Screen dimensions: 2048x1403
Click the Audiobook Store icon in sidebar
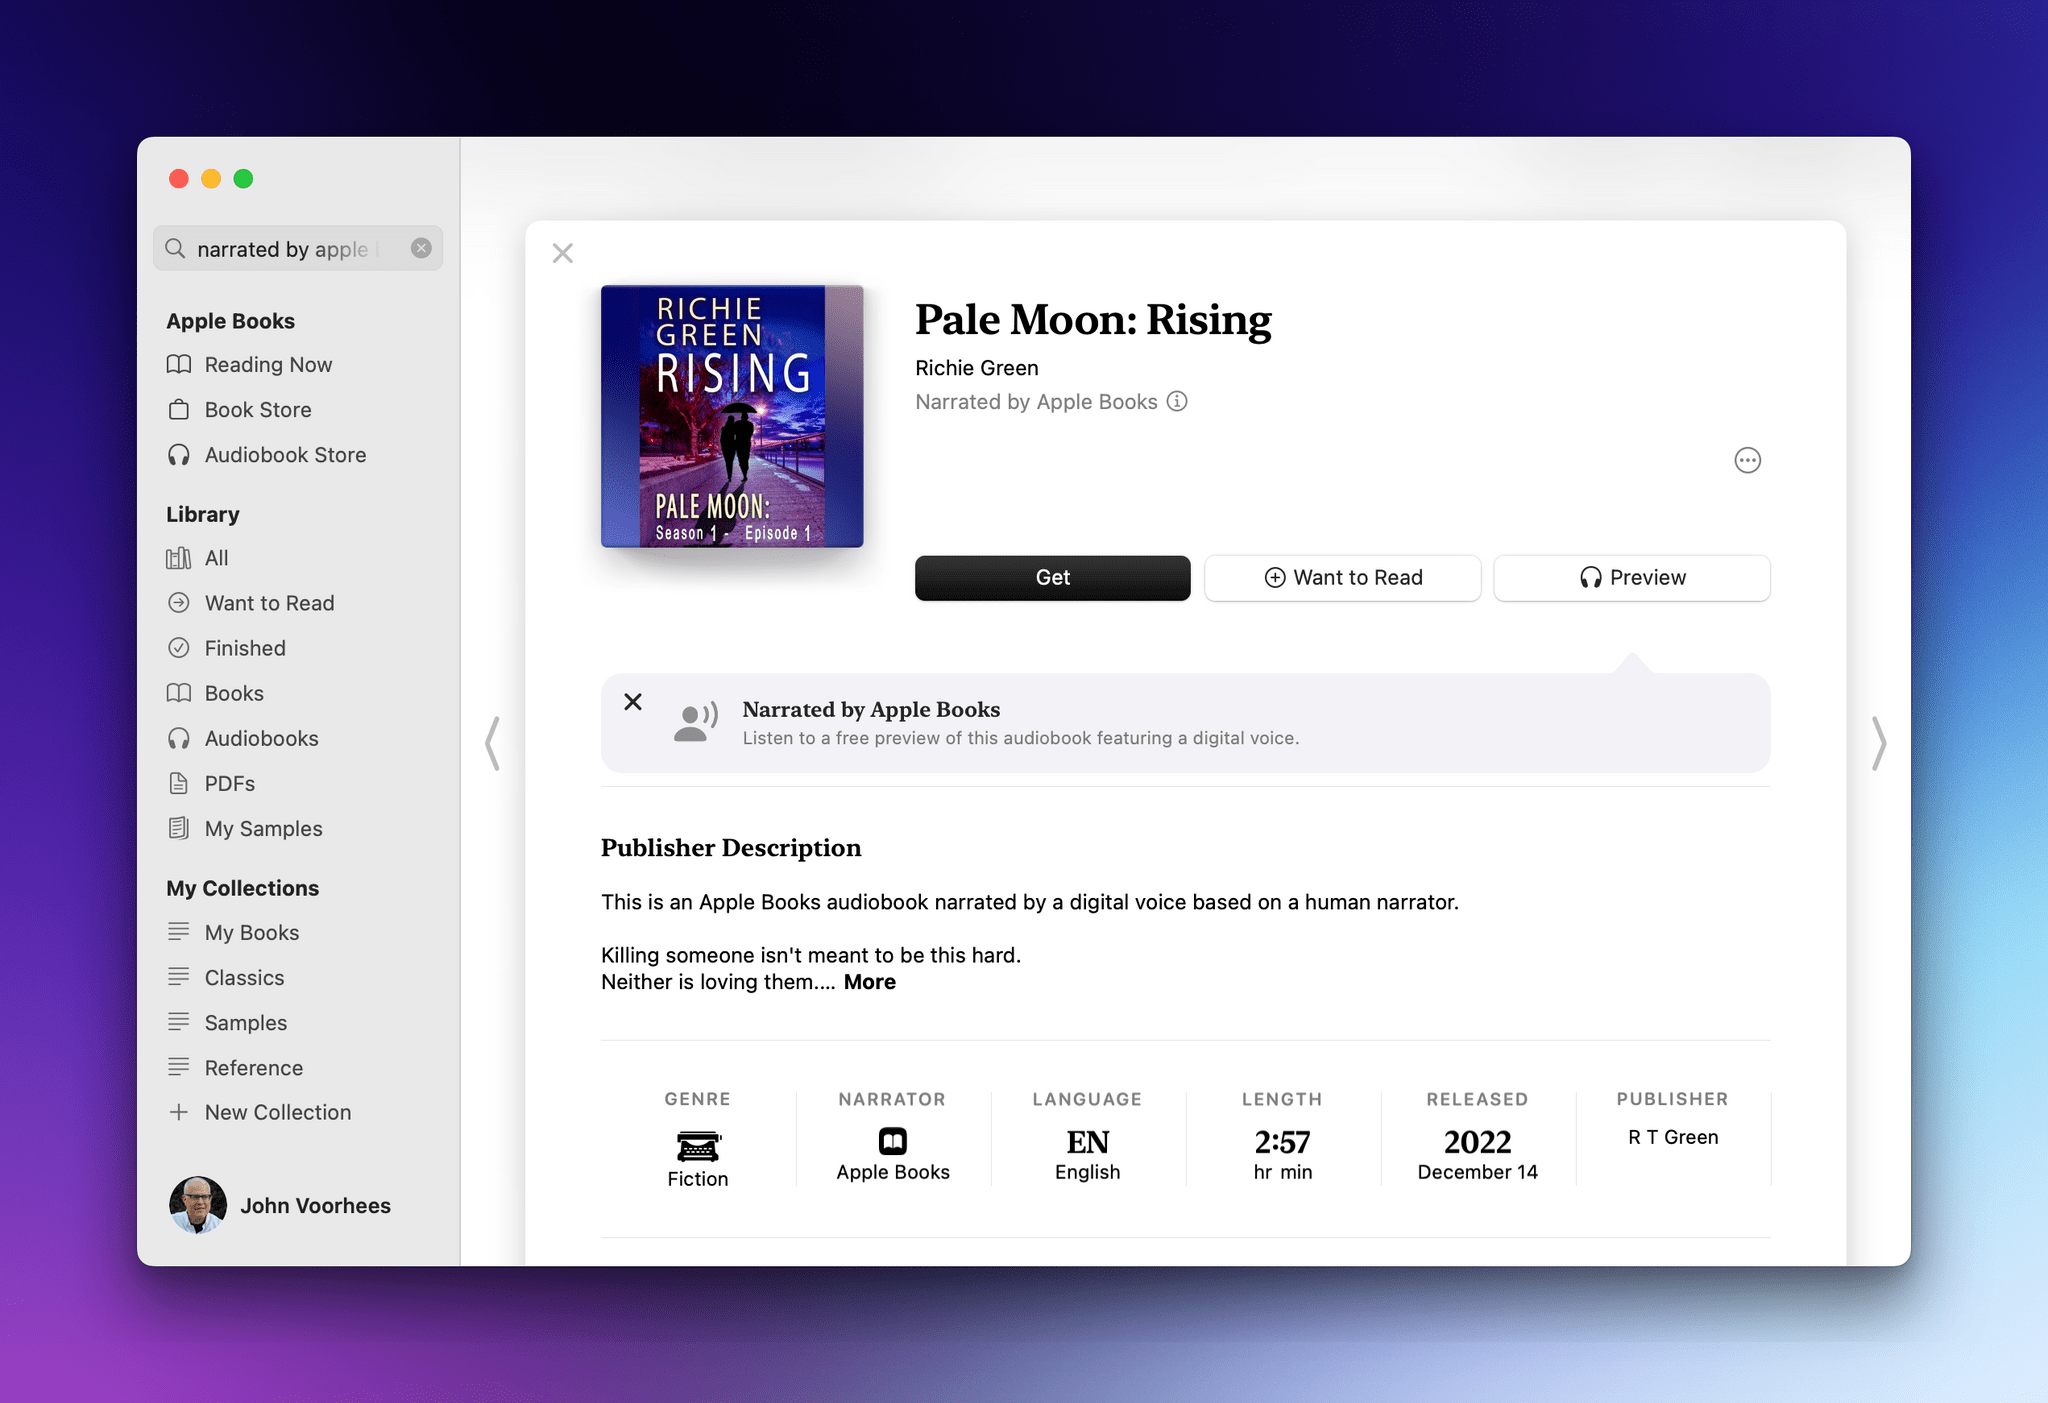(181, 454)
